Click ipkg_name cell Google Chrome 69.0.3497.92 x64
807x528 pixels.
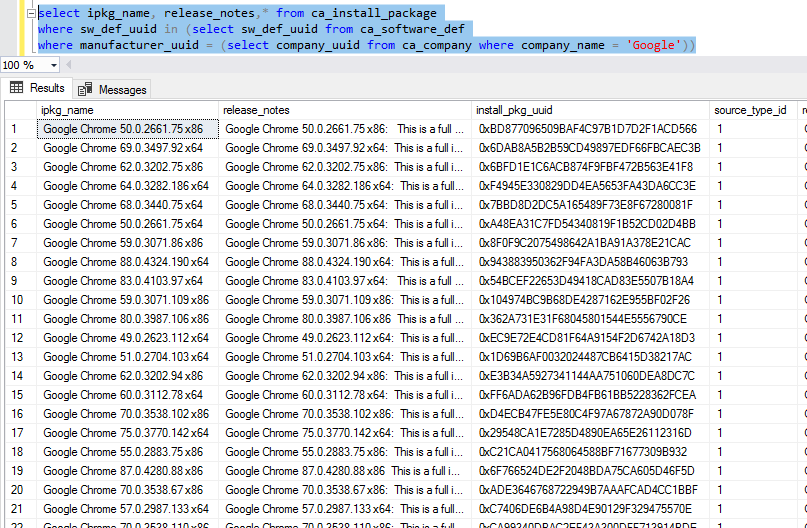click(128, 148)
